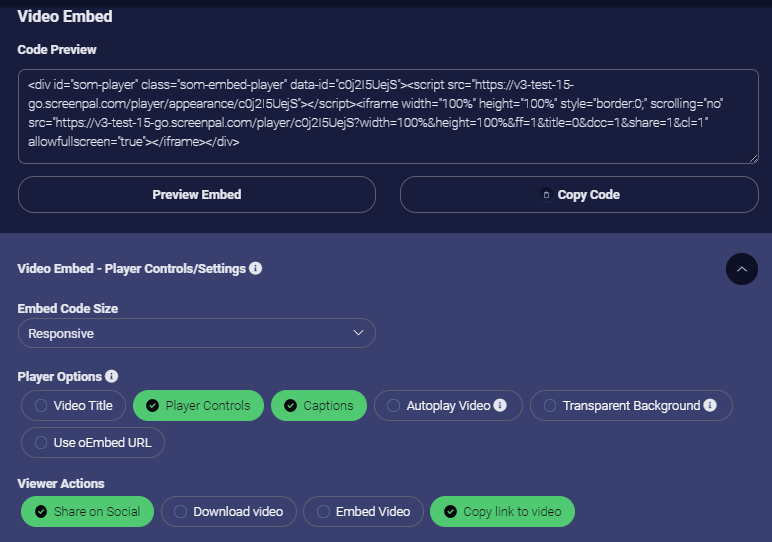Enable Embed Video viewer action

click(x=363, y=511)
